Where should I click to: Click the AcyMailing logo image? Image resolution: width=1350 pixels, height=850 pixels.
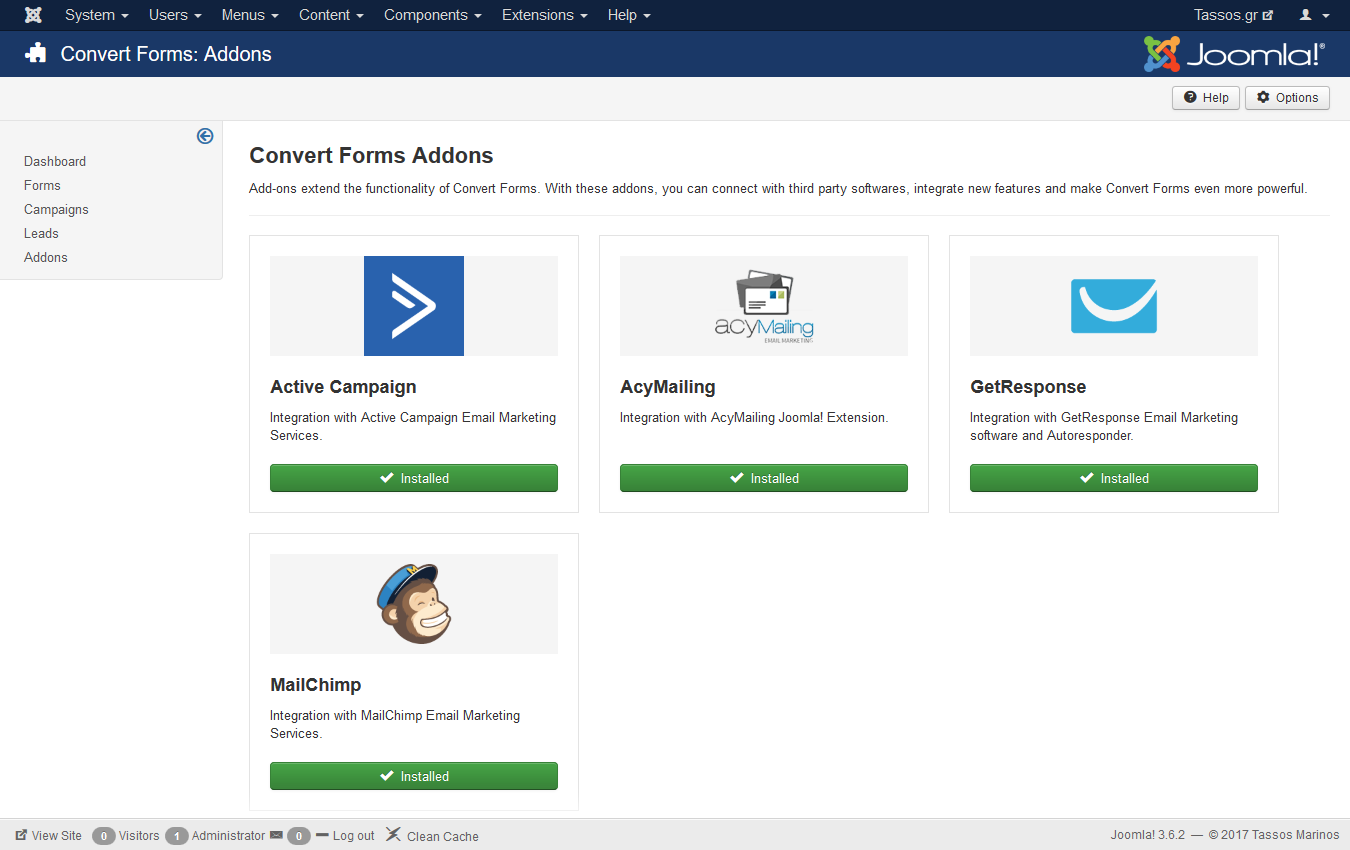coord(764,306)
